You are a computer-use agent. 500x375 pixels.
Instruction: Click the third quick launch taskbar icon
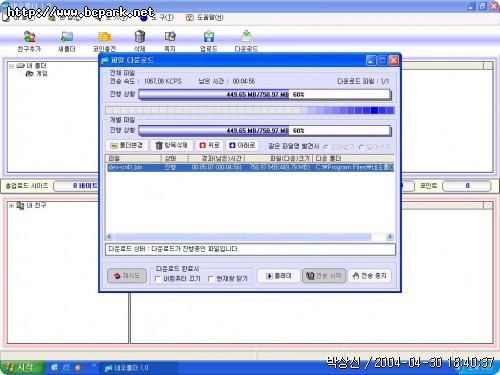pos(78,368)
